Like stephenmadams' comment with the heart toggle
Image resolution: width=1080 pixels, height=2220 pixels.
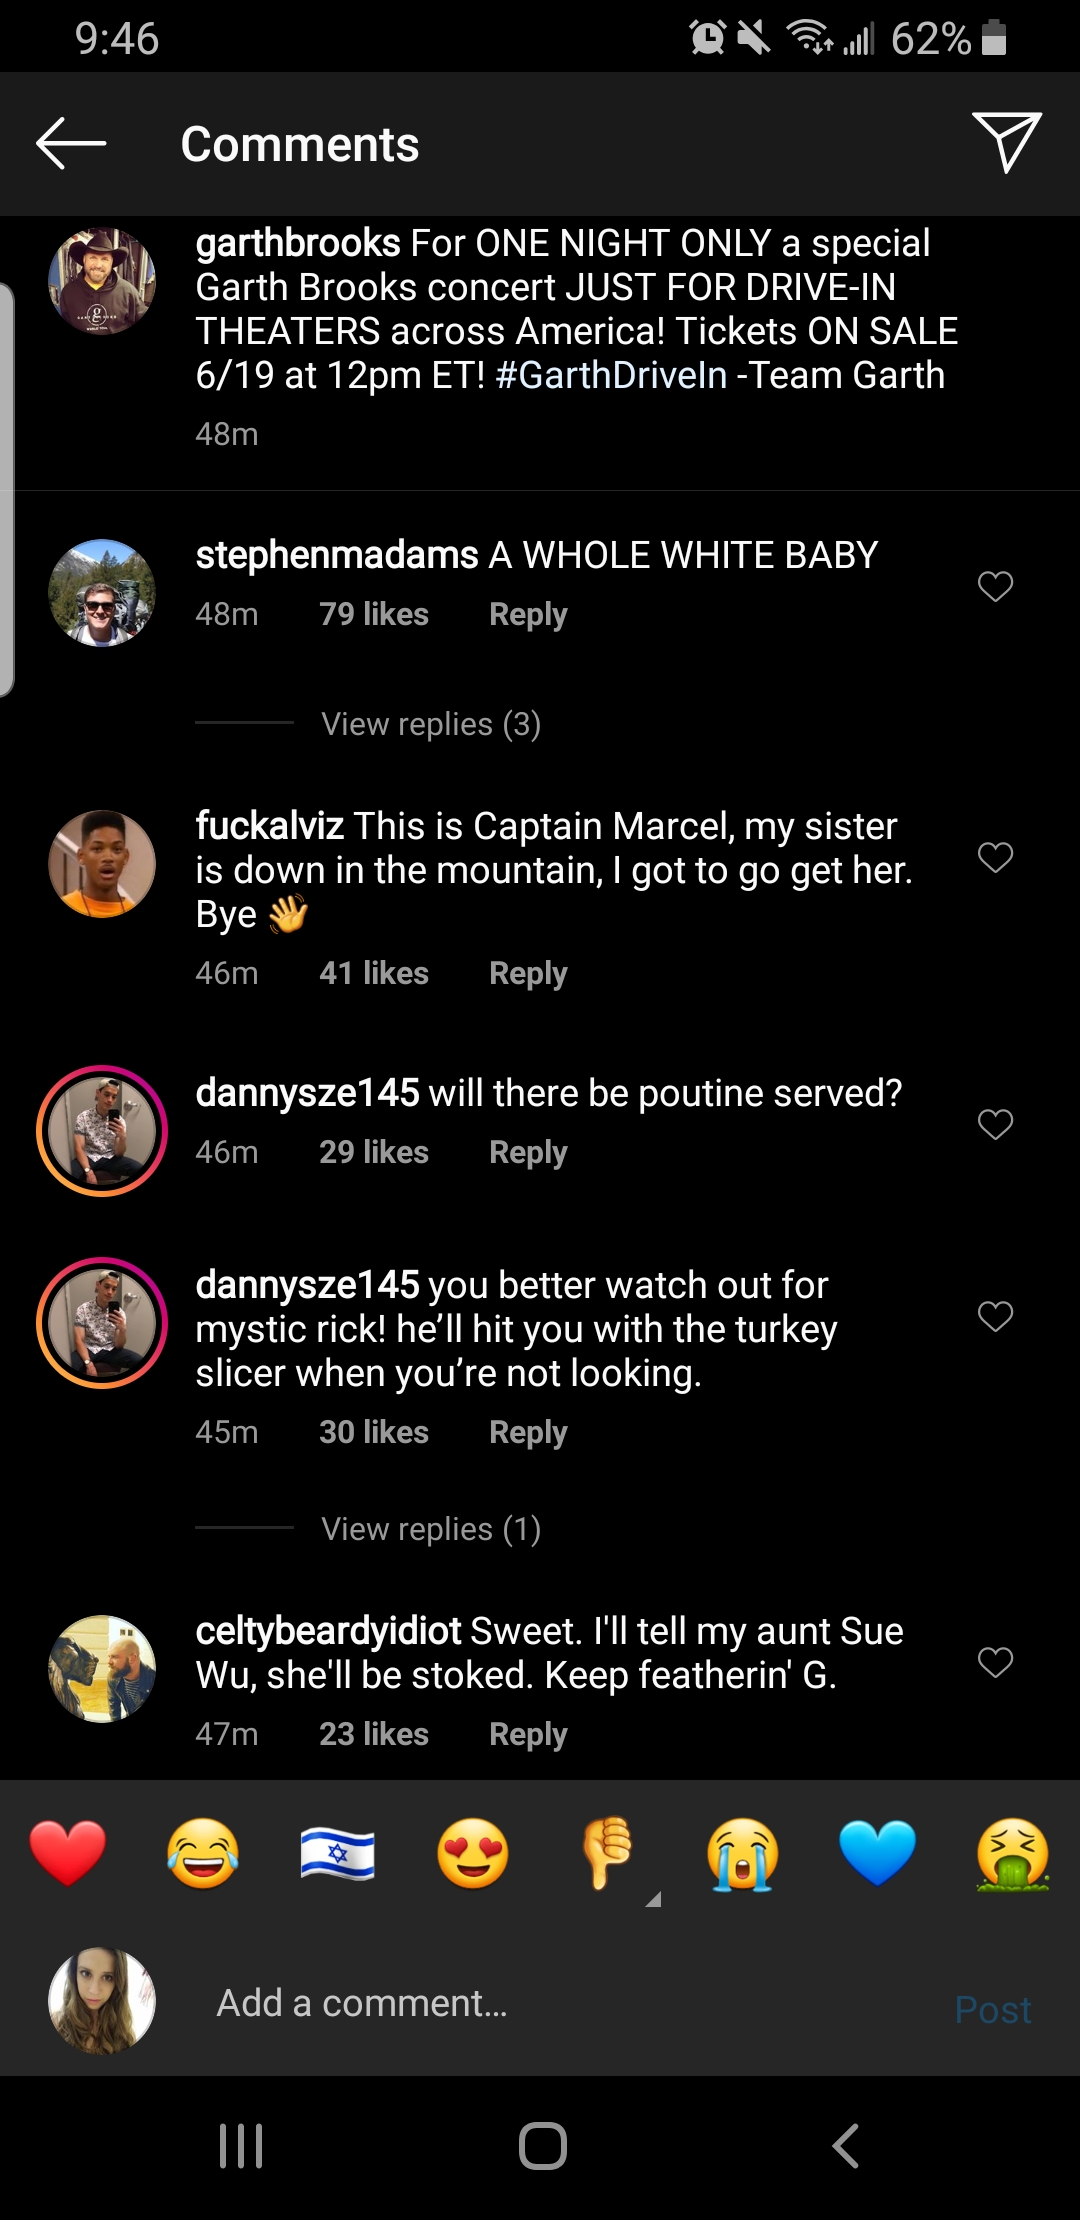coord(995,588)
